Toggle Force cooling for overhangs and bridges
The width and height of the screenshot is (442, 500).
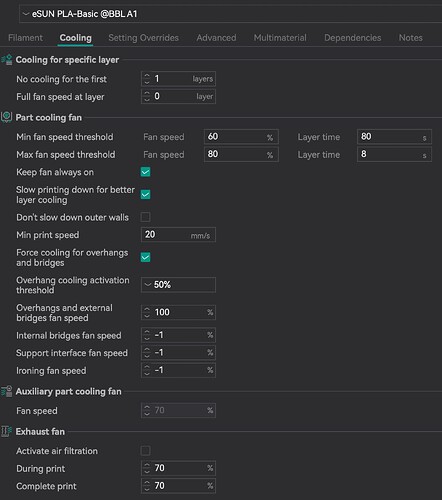point(146,257)
